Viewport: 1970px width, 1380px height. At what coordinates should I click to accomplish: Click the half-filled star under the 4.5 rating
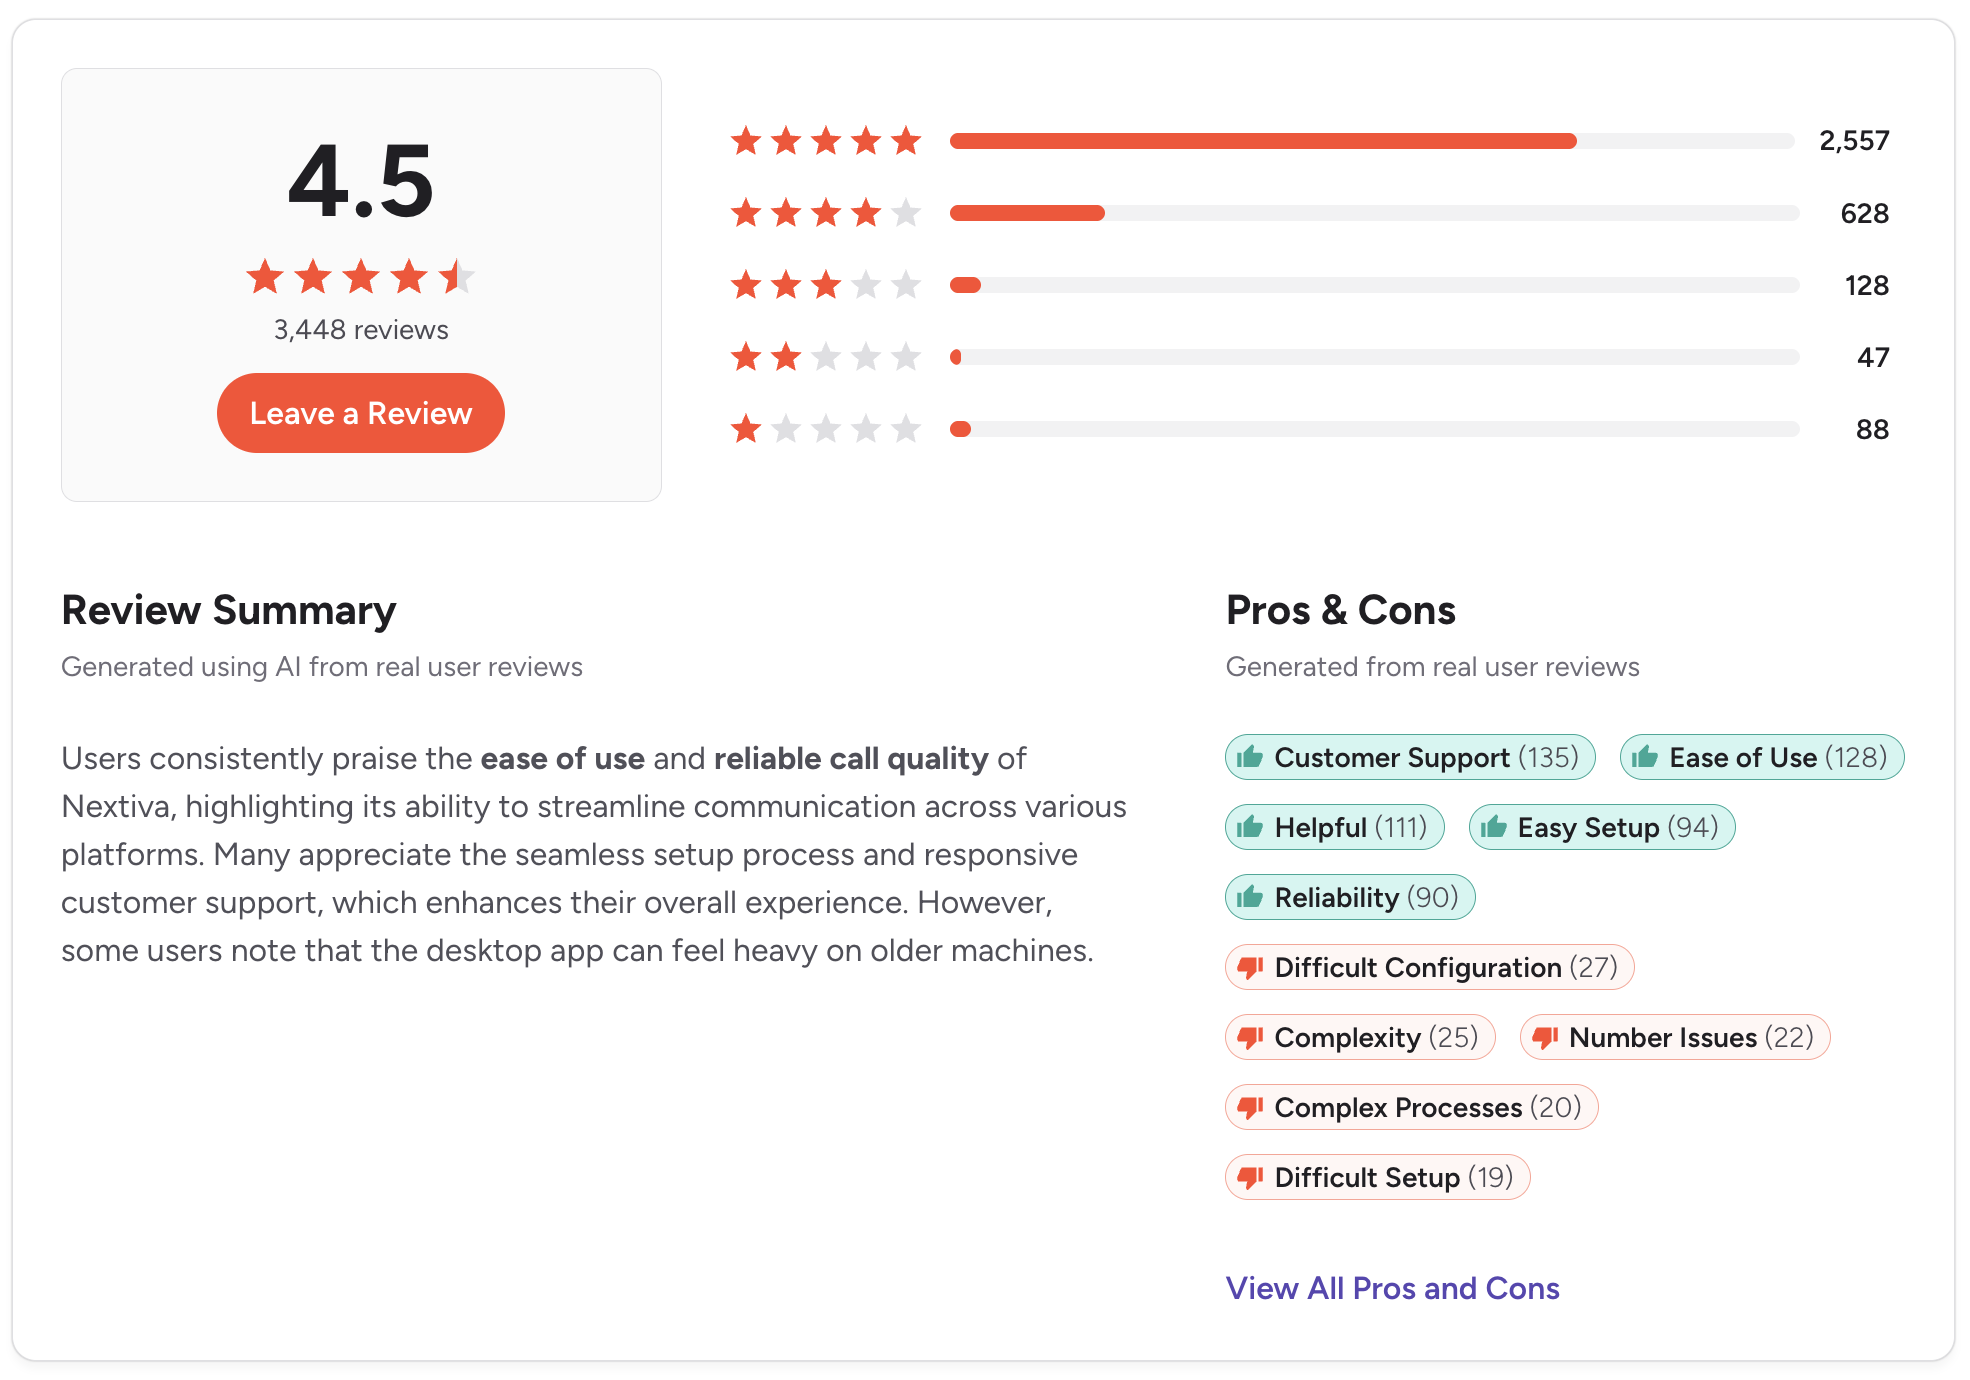pyautogui.click(x=458, y=277)
